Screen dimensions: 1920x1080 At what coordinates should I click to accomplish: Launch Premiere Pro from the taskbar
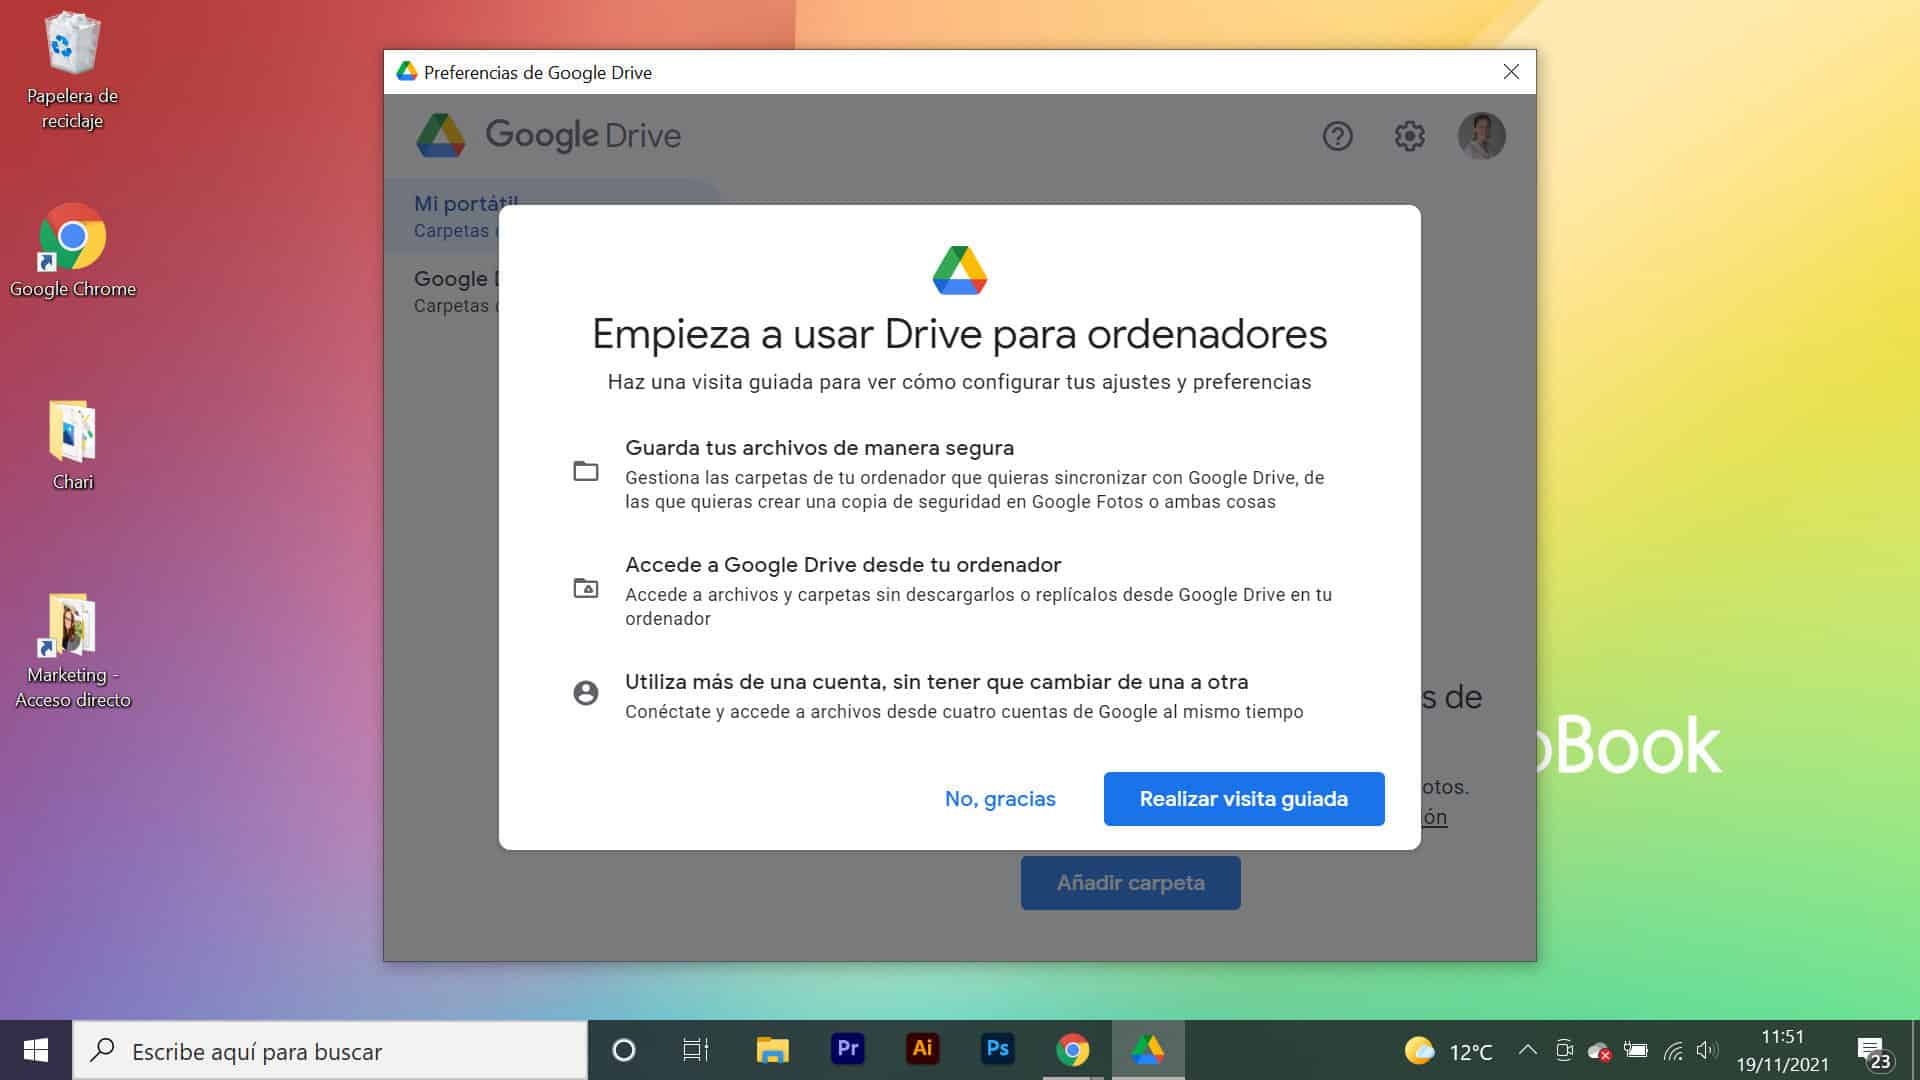point(847,1049)
